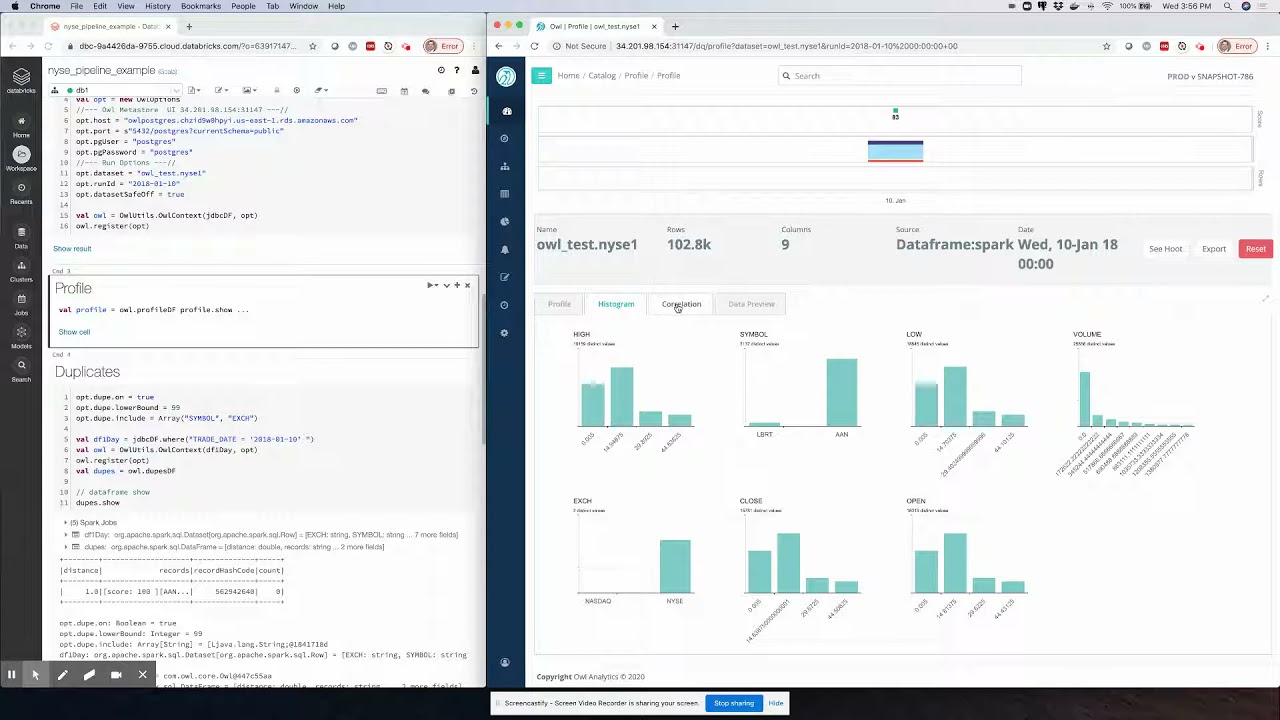Click the Stop sharing button

733,703
